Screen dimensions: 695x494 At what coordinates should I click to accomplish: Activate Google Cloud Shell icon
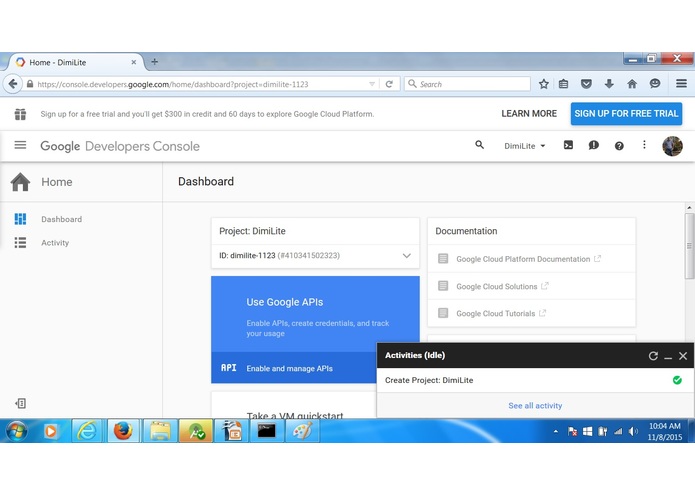[x=568, y=145]
